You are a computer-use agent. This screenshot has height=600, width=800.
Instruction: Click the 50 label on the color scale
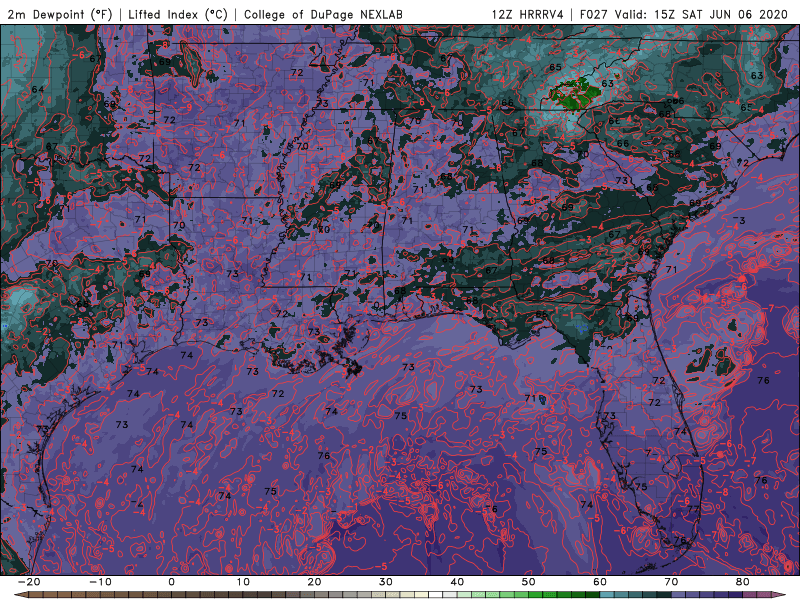(529, 582)
